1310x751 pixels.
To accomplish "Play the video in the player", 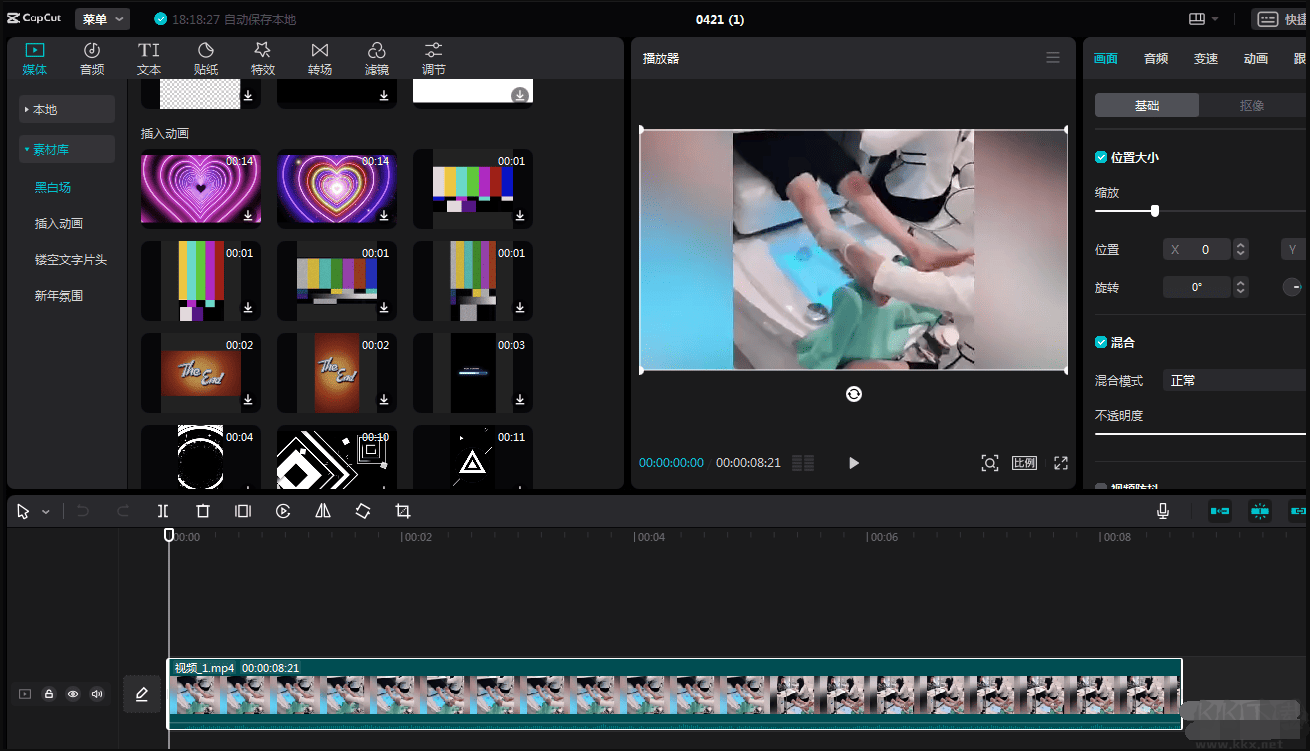I will (x=854, y=463).
